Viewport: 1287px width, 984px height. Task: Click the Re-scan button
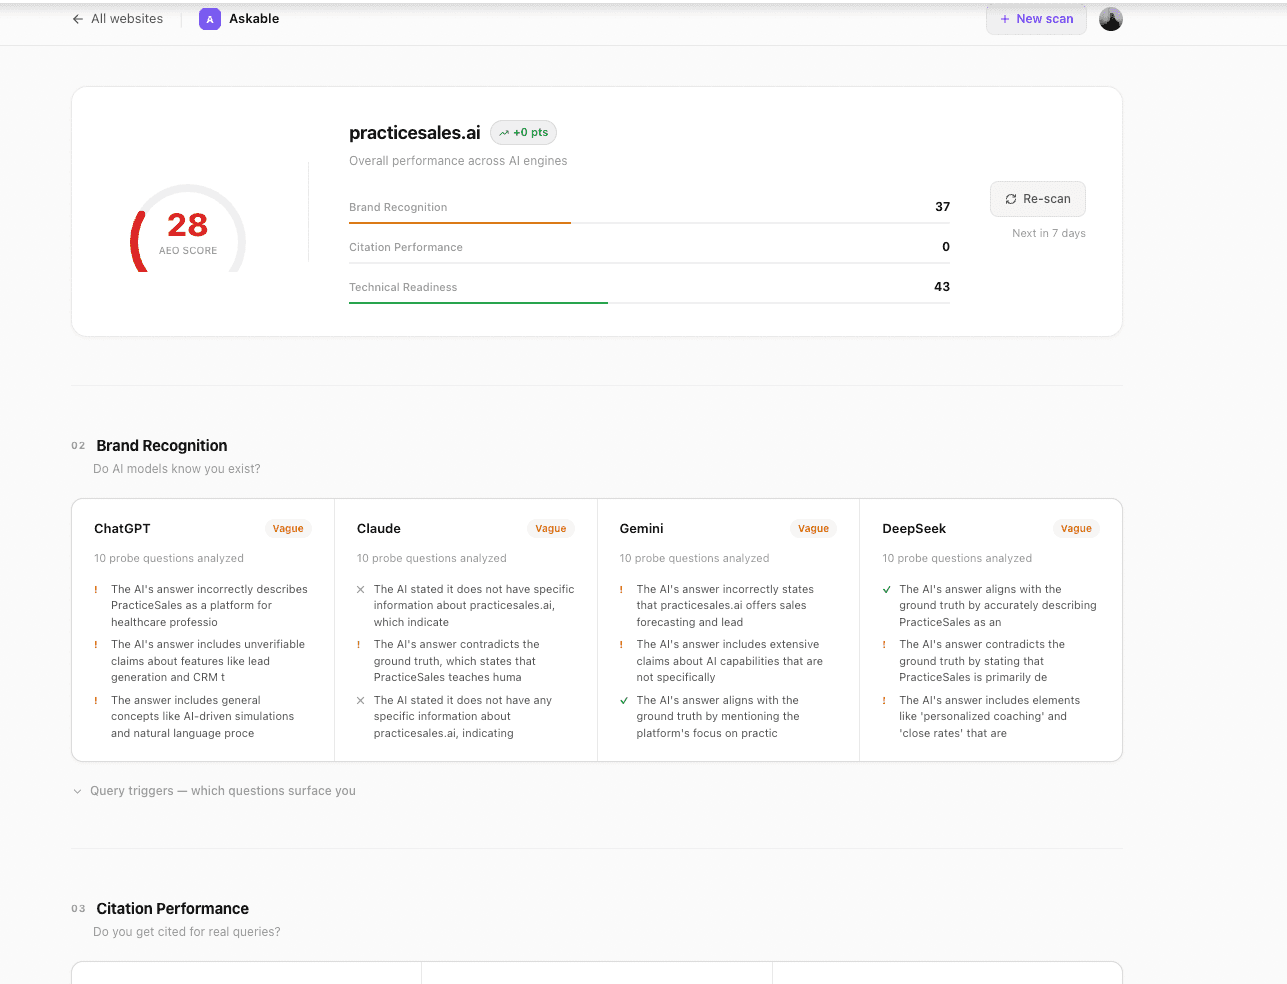[1038, 199]
